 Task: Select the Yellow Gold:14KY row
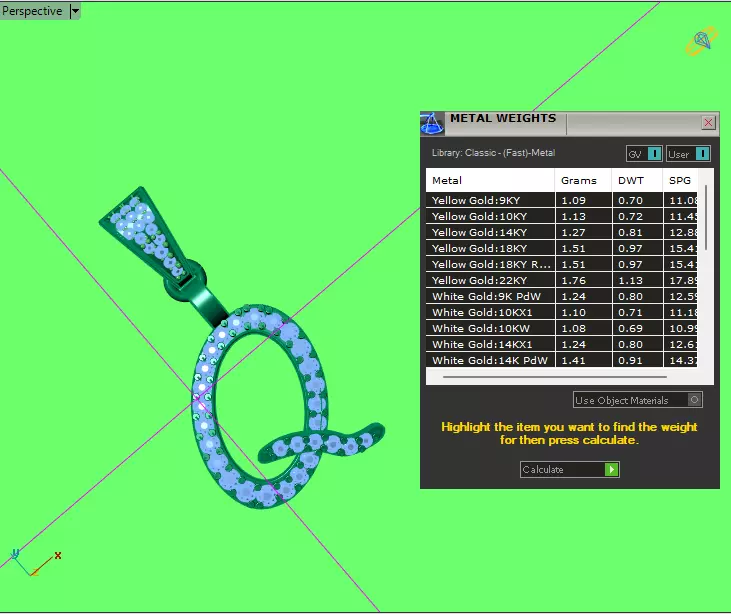[561, 232]
